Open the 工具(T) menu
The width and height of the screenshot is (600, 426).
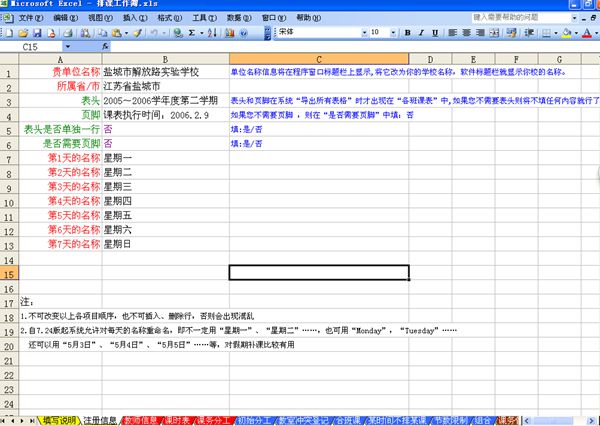click(x=204, y=18)
